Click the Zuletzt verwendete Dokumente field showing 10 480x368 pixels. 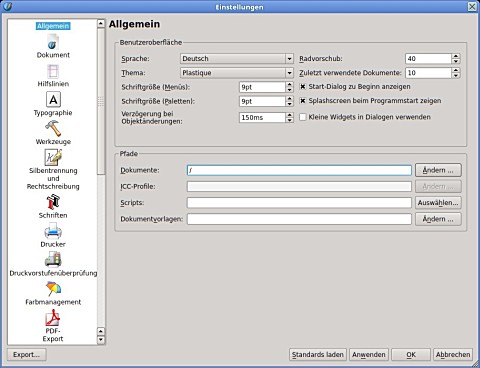pyautogui.click(x=428, y=73)
